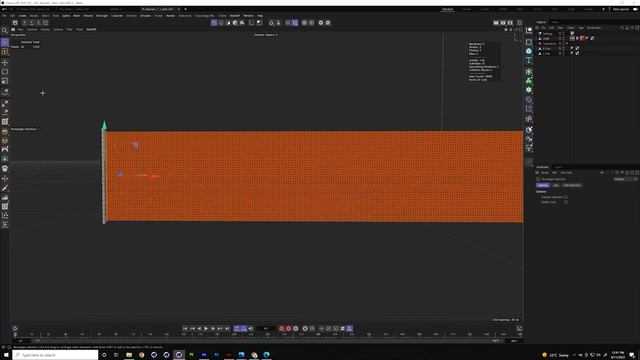Toggle the Y axis lock
This screenshot has width=640, height=360.
31,23
